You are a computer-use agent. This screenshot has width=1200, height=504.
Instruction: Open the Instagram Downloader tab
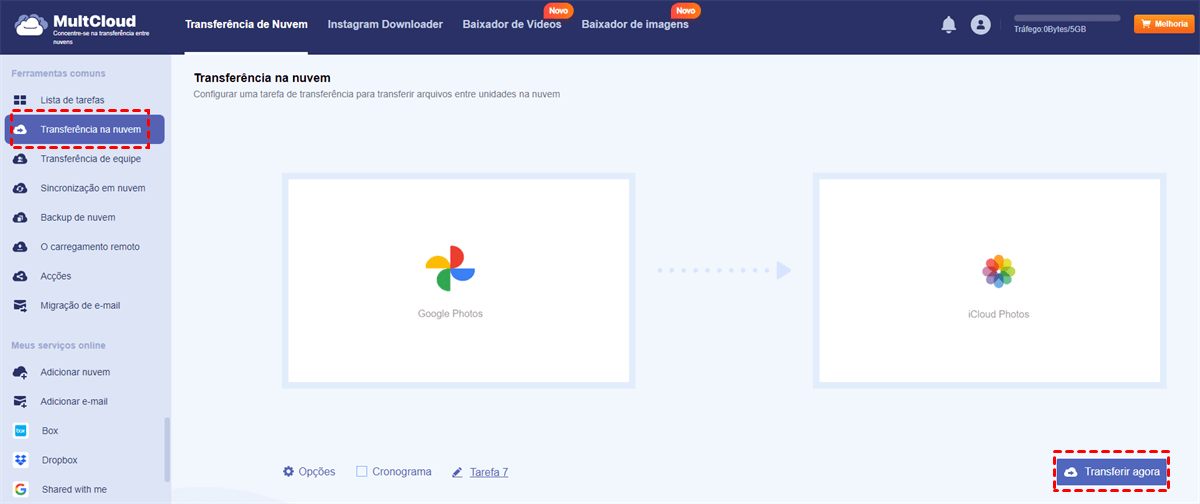(385, 24)
